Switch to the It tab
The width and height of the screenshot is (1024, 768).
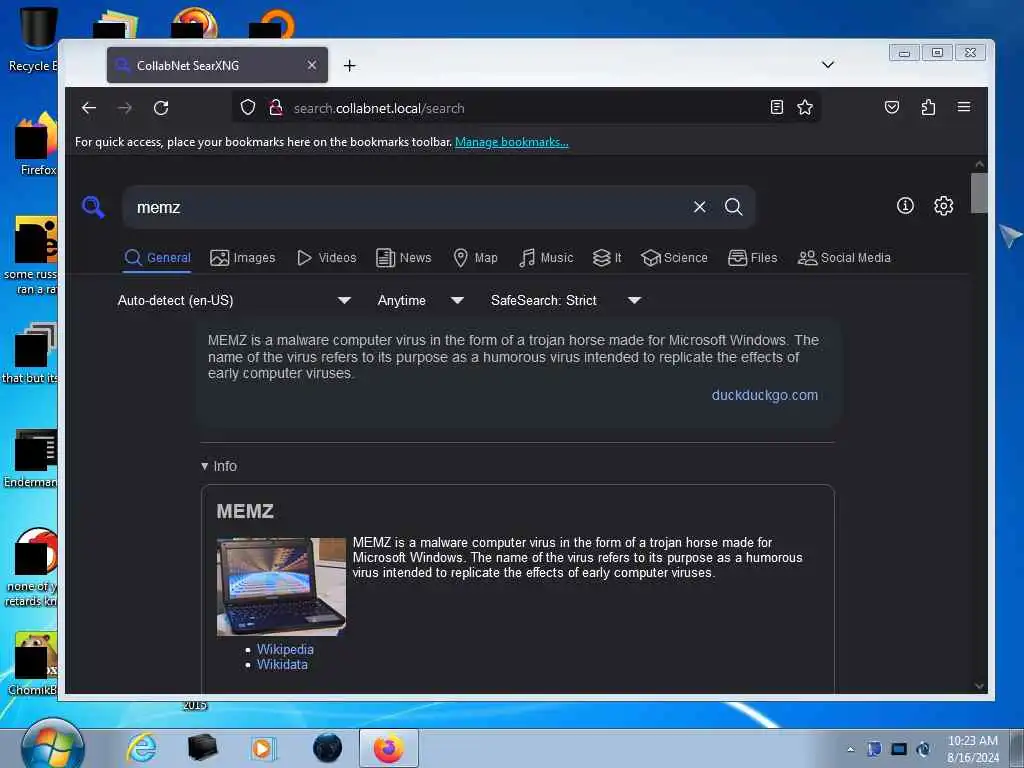pos(607,258)
